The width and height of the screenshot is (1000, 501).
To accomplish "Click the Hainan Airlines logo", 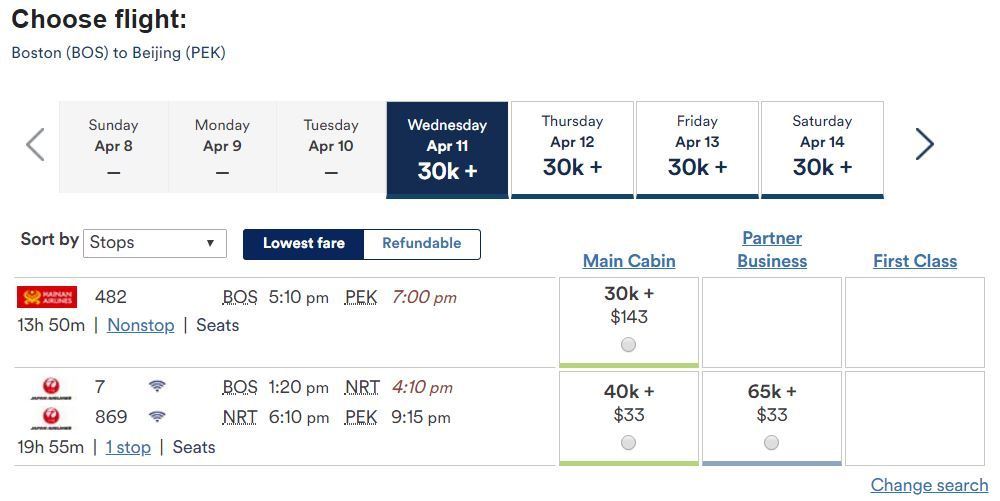I will 47,297.
